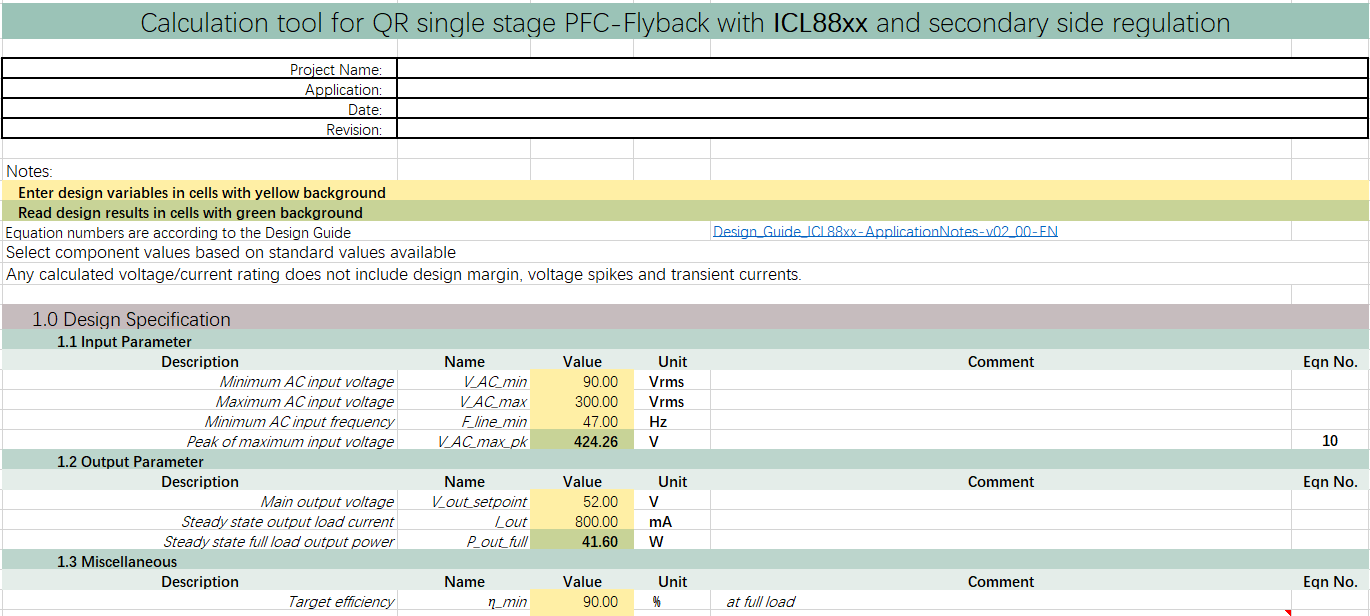1370x616 pixels.
Task: Click the '1.1 Input Parameter' subsection header
Action: pyautogui.click(x=124, y=342)
